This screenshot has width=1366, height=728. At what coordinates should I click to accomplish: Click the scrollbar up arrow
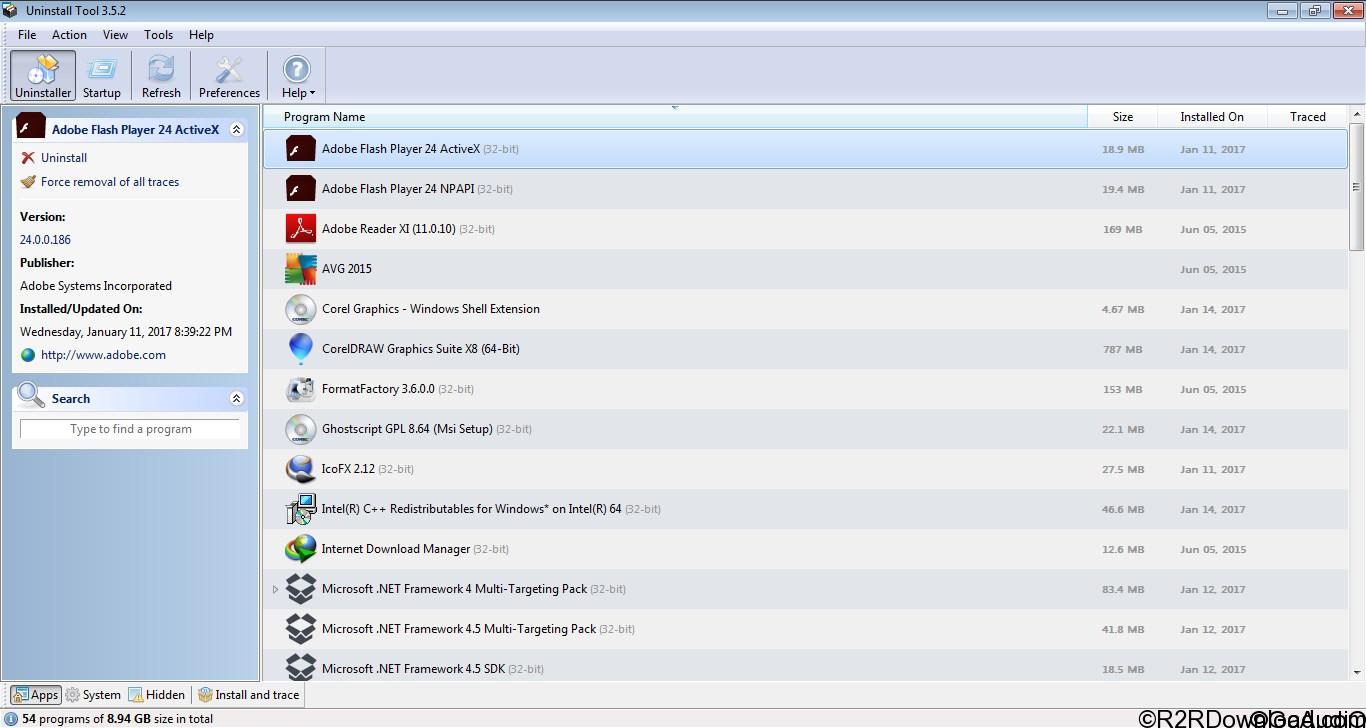point(1357,115)
